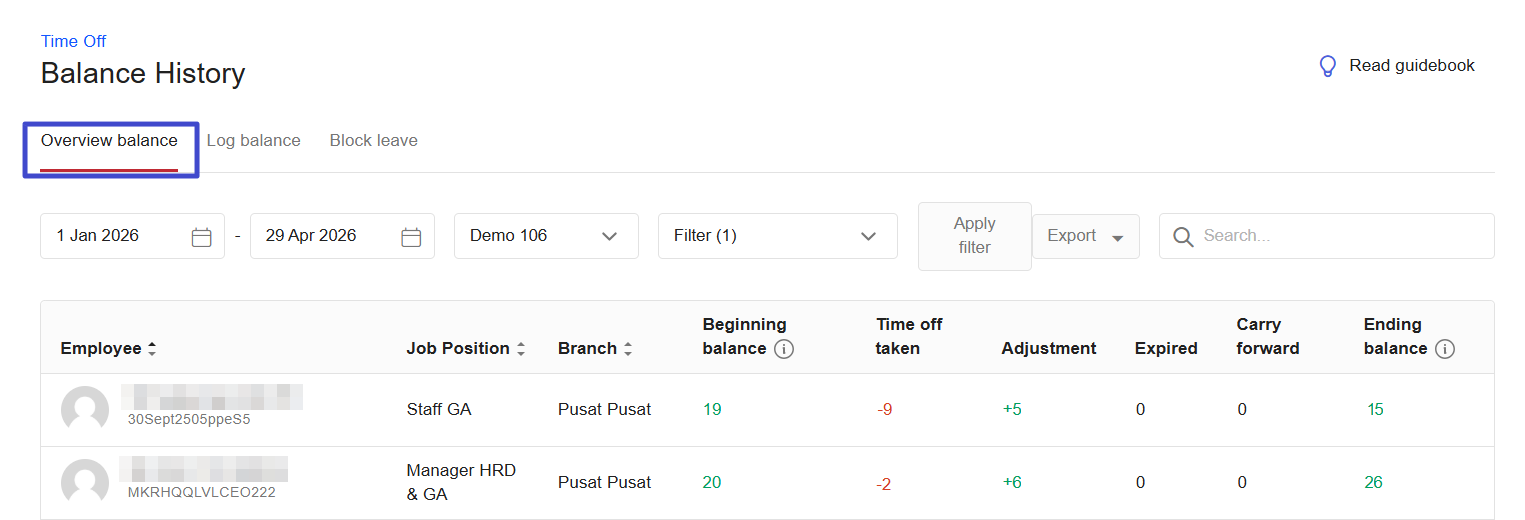Click the search magnifier icon
The width and height of the screenshot is (1525, 520).
(x=1183, y=237)
